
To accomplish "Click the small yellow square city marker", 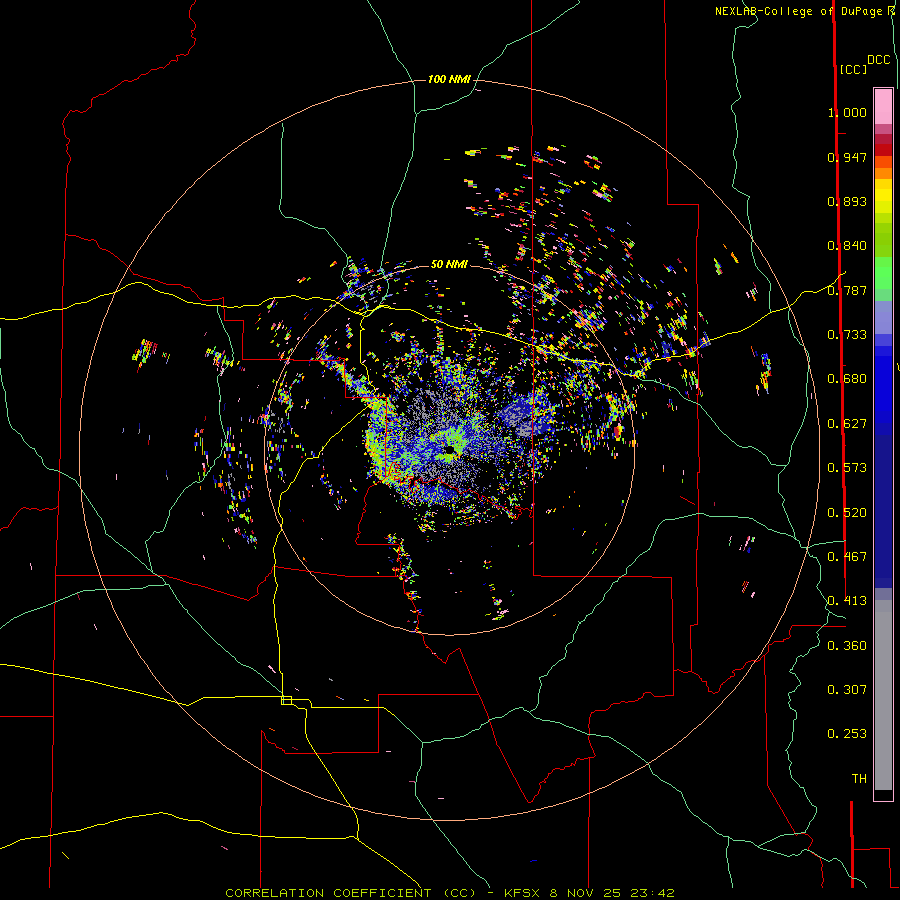I will pyautogui.click(x=286, y=700).
